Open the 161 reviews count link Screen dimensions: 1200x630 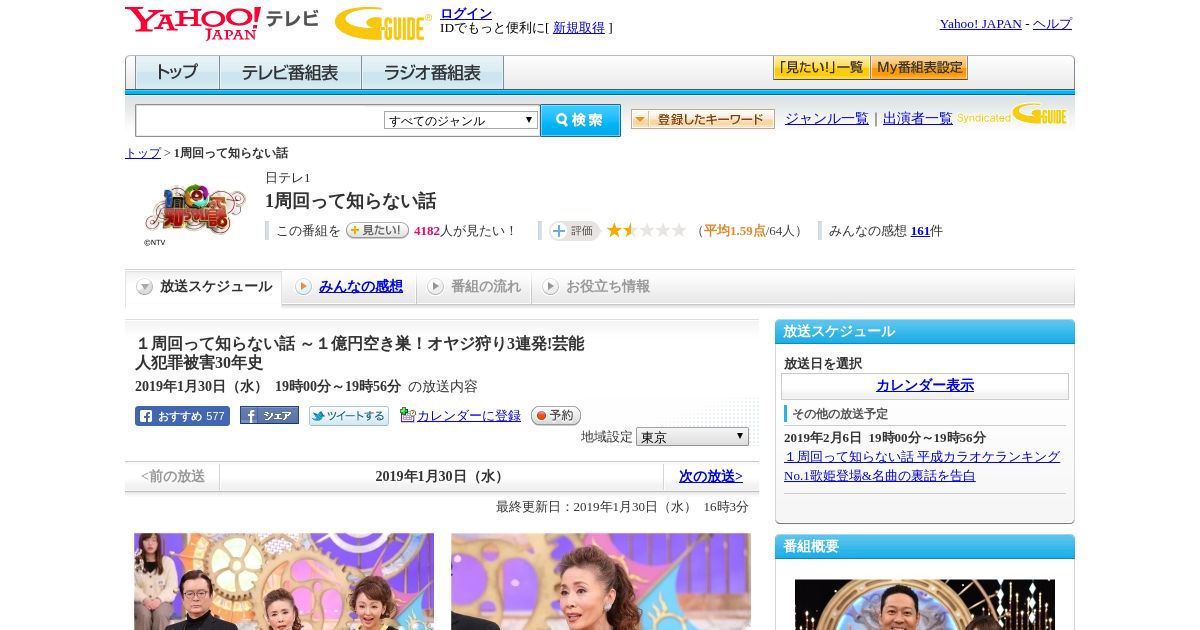920,231
